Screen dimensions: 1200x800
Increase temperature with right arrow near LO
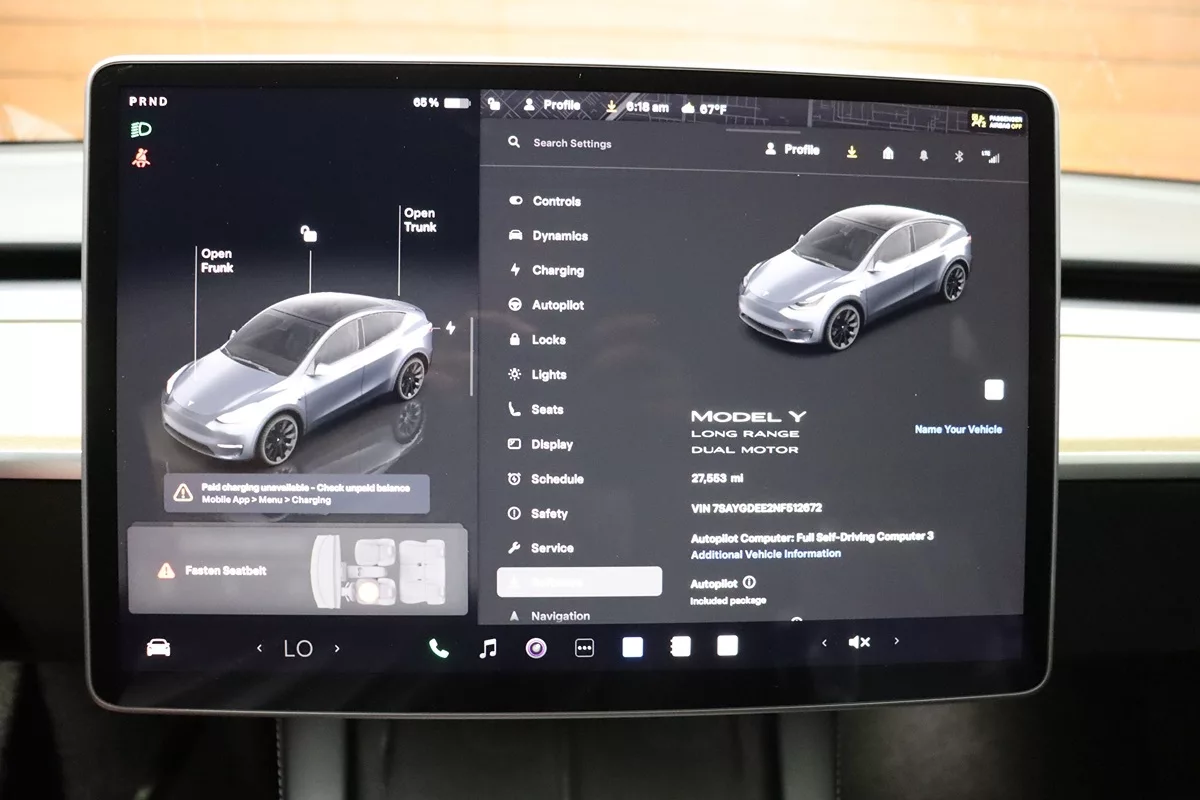coord(337,648)
